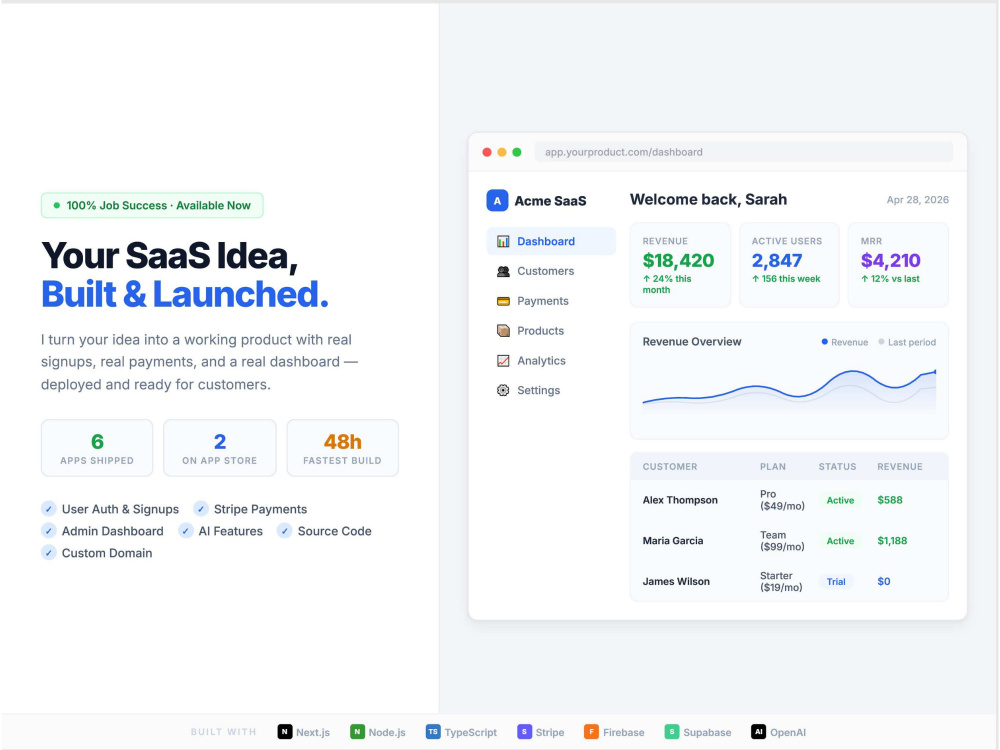The height and width of the screenshot is (750, 1000).
Task: Click the Trial status for James Wilson
Action: click(836, 582)
